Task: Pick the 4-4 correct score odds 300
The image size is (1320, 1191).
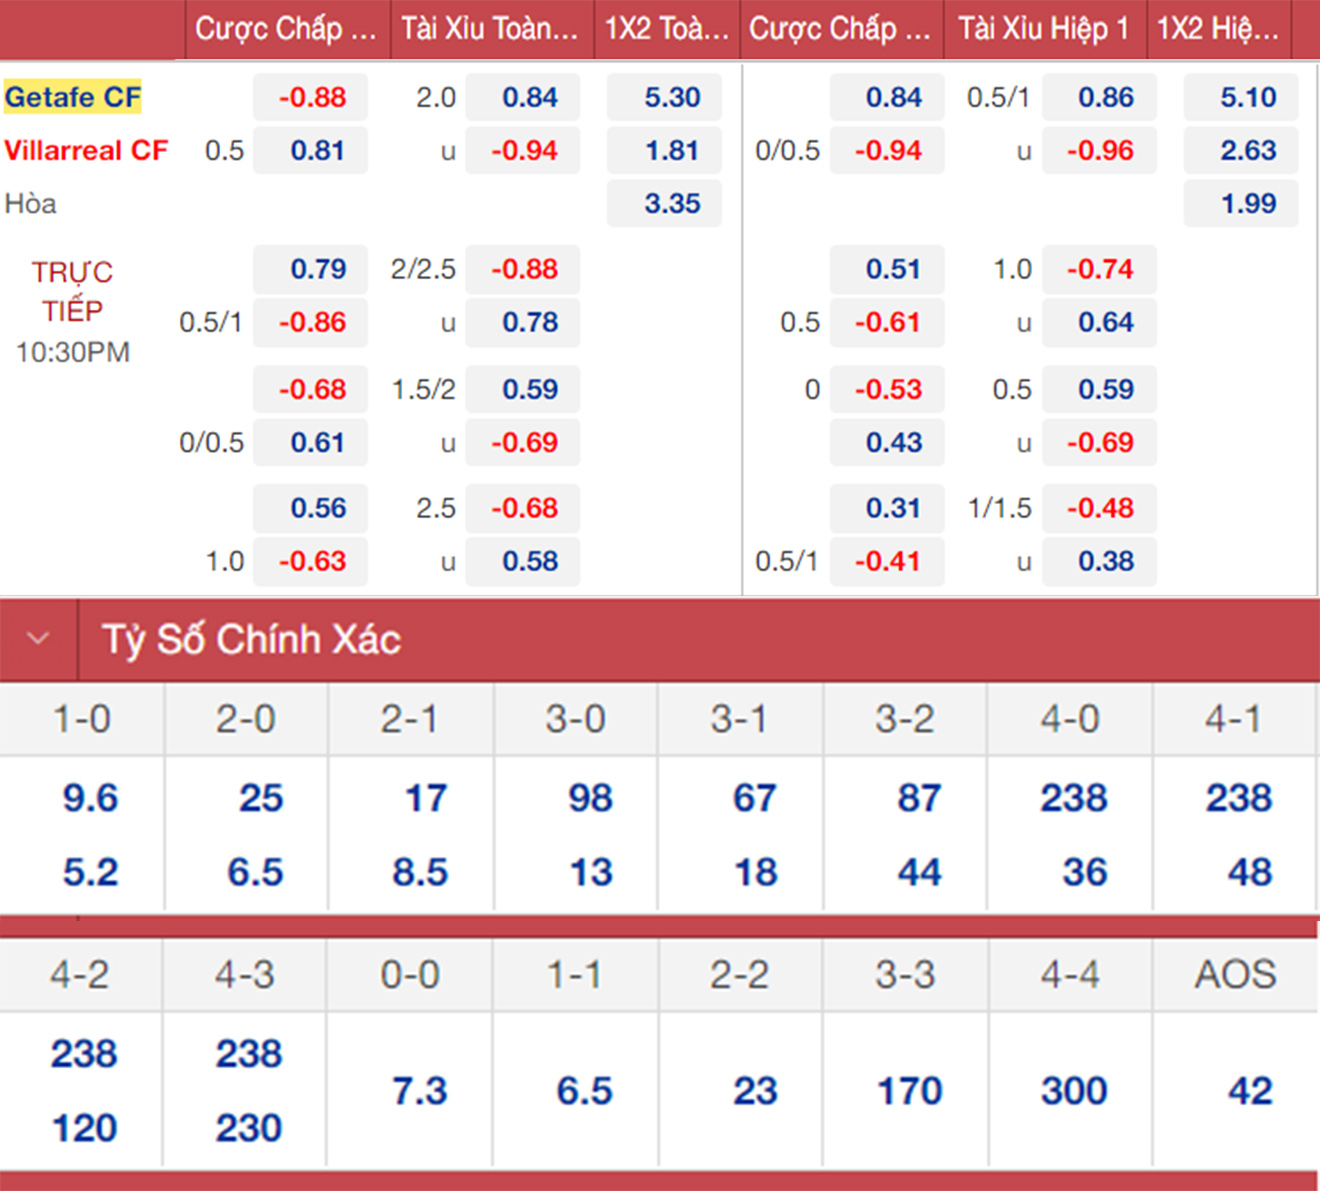Action: tap(1073, 1090)
